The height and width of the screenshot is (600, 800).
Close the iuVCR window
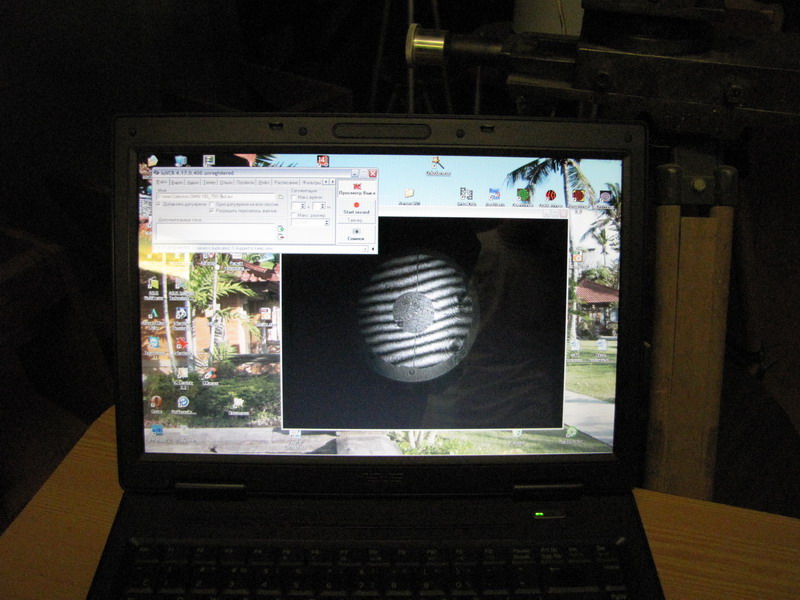[x=373, y=173]
